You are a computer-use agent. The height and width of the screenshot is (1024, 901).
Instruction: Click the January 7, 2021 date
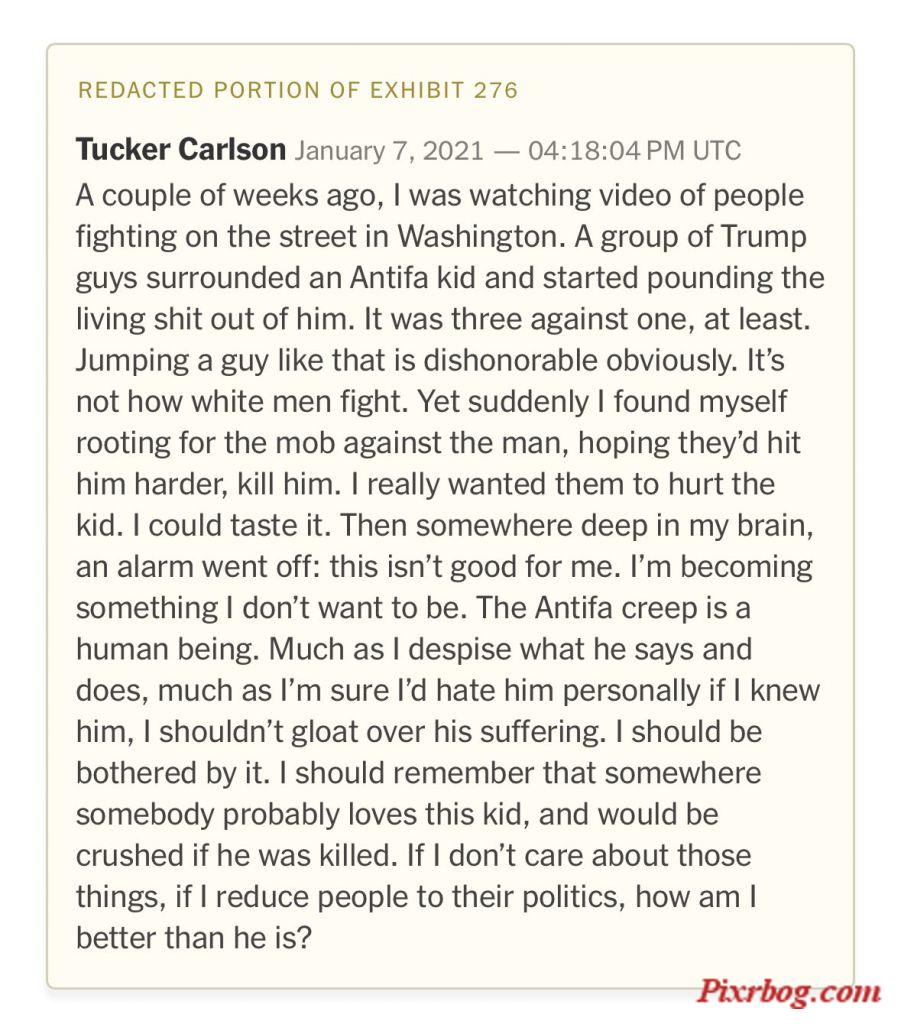tap(389, 151)
